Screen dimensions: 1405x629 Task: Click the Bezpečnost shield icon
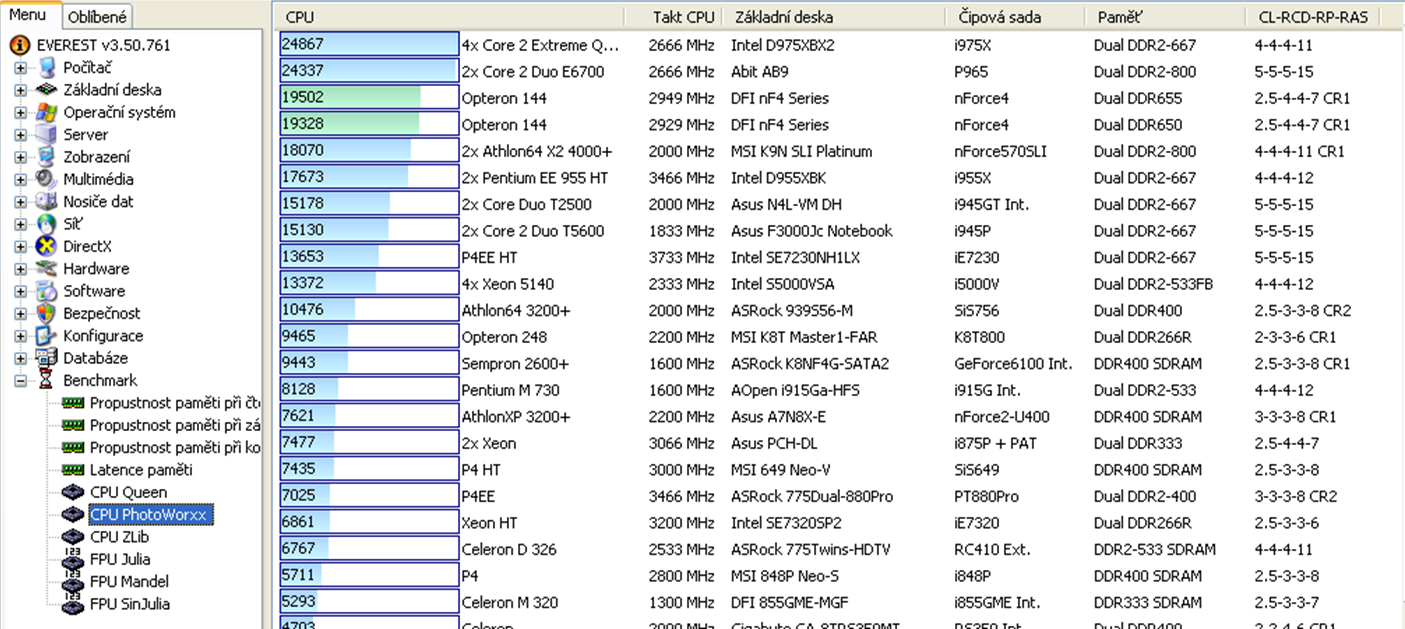[x=46, y=313]
